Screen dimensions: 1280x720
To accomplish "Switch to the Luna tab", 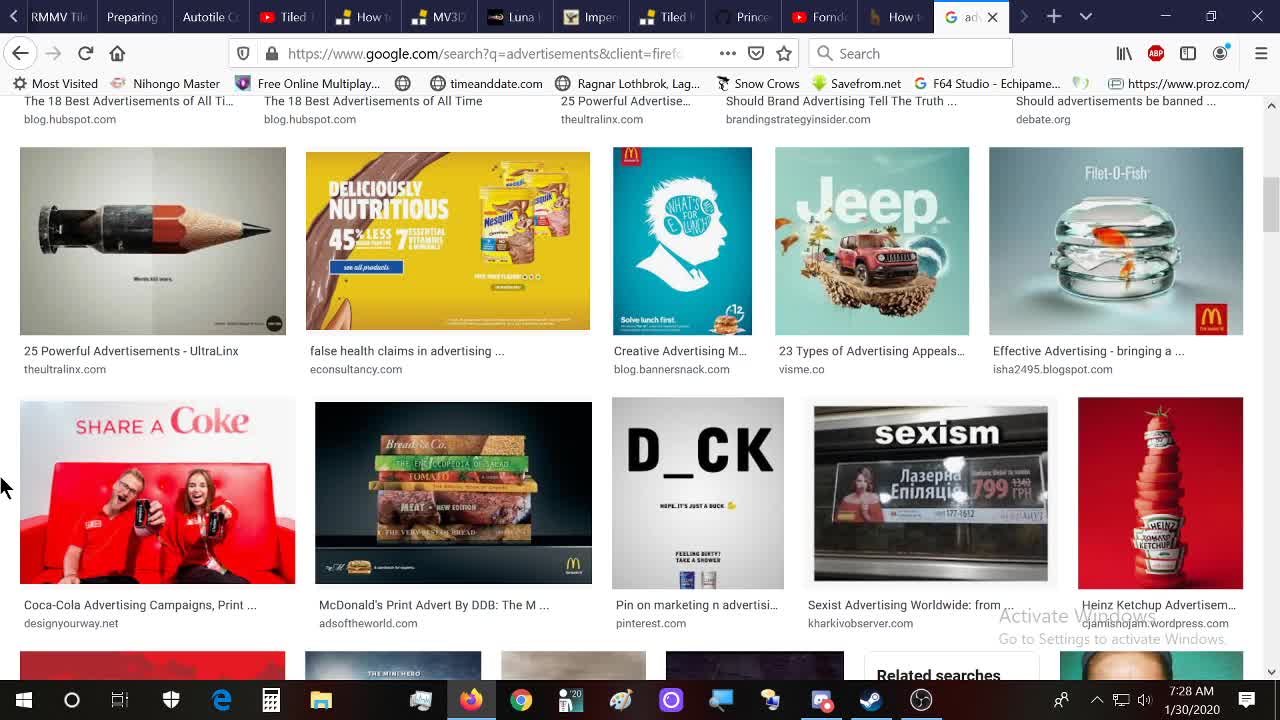I will click(516, 17).
